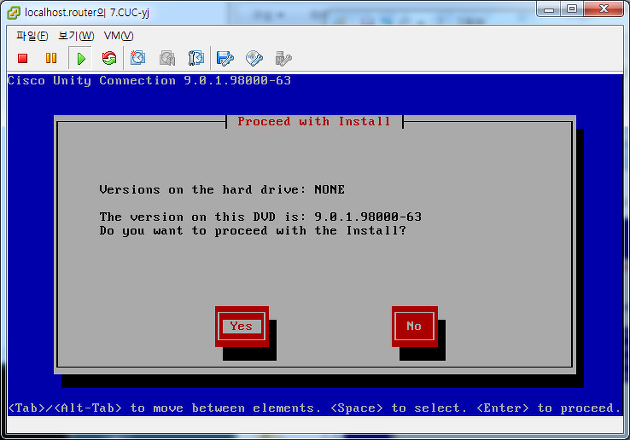
Task: Connect a floppy with the floppy disk icon
Action: 225,58
